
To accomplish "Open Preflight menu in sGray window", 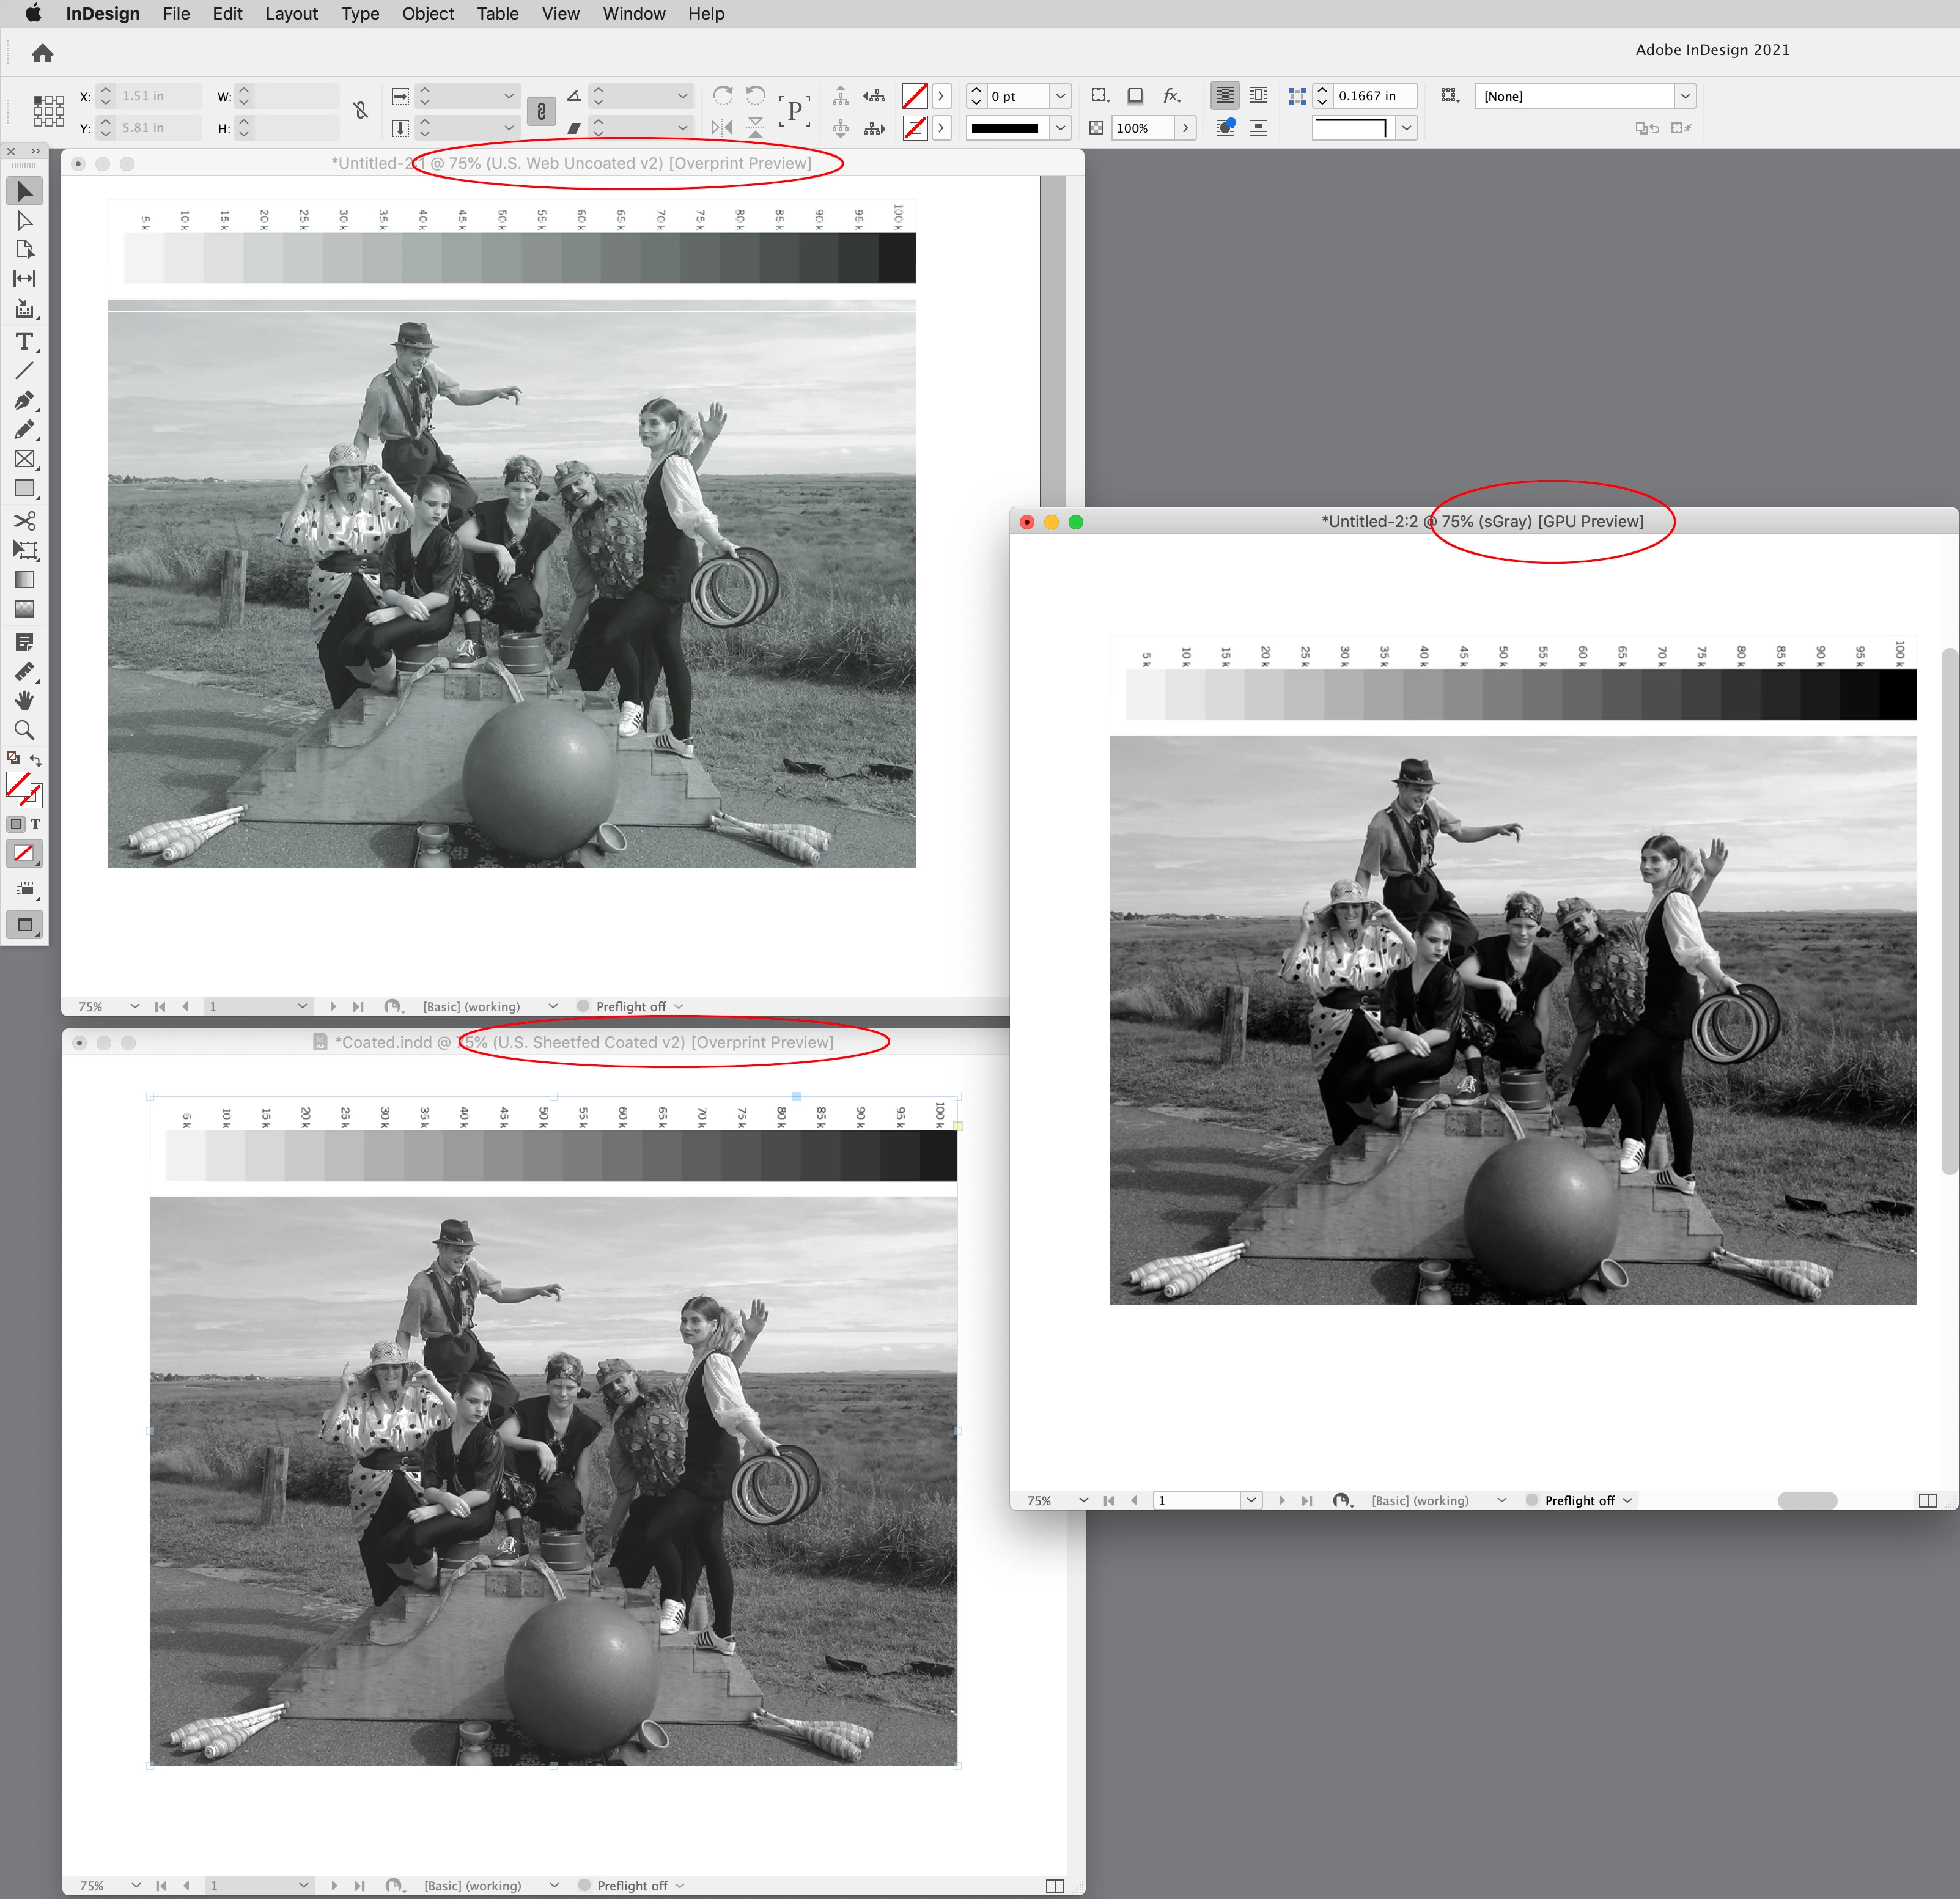I will 1627,1500.
